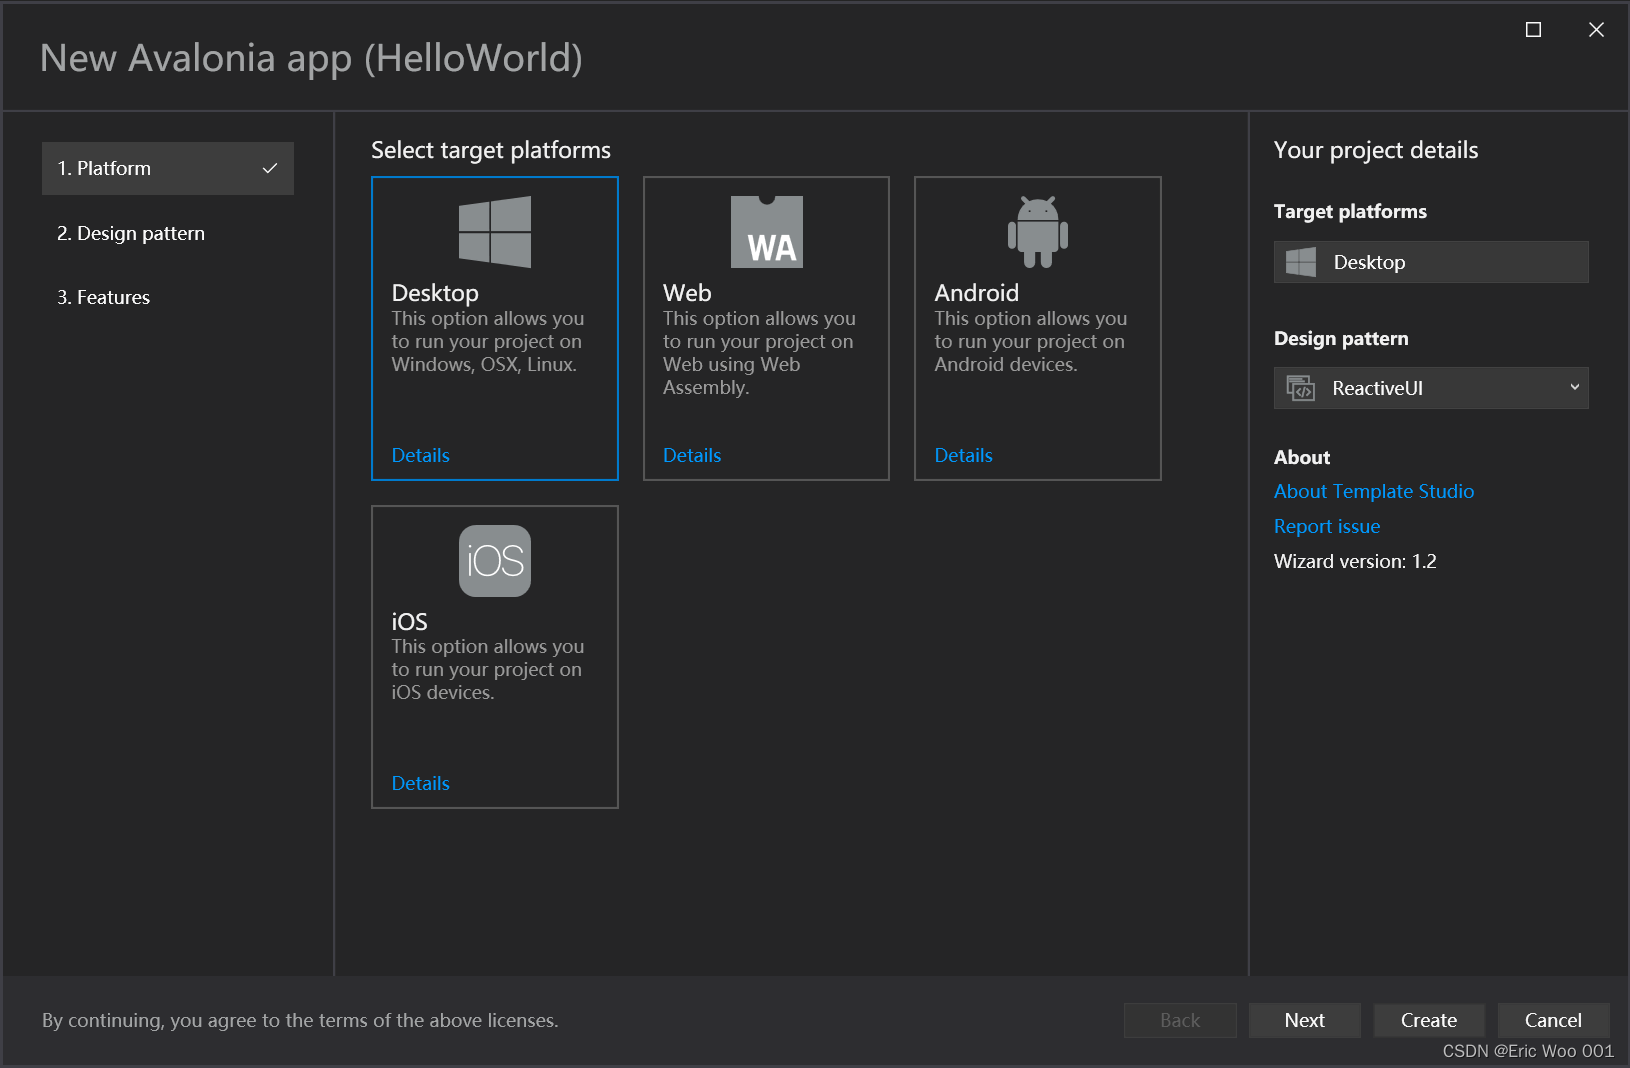Viewport: 1630px width, 1068px height.
Task: Click the iOS icon on the iOS card
Action: coord(495,560)
